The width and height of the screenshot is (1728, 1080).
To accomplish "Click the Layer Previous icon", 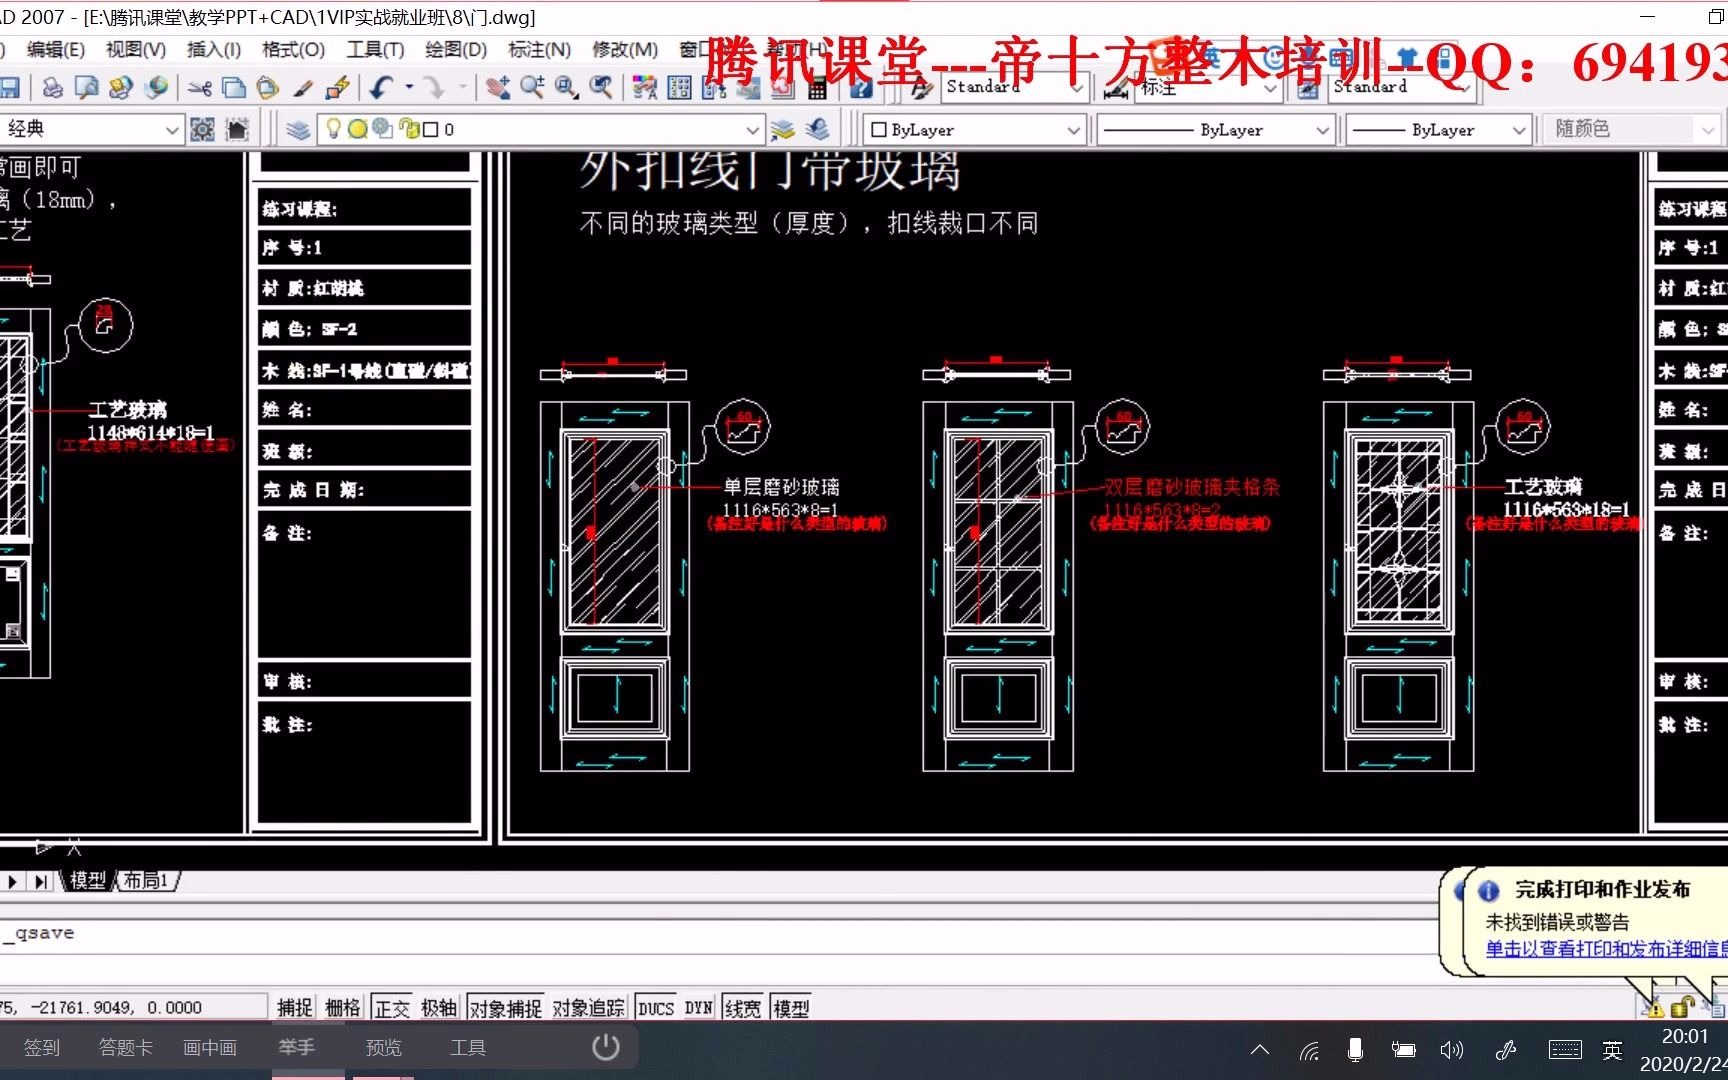I will [x=818, y=130].
